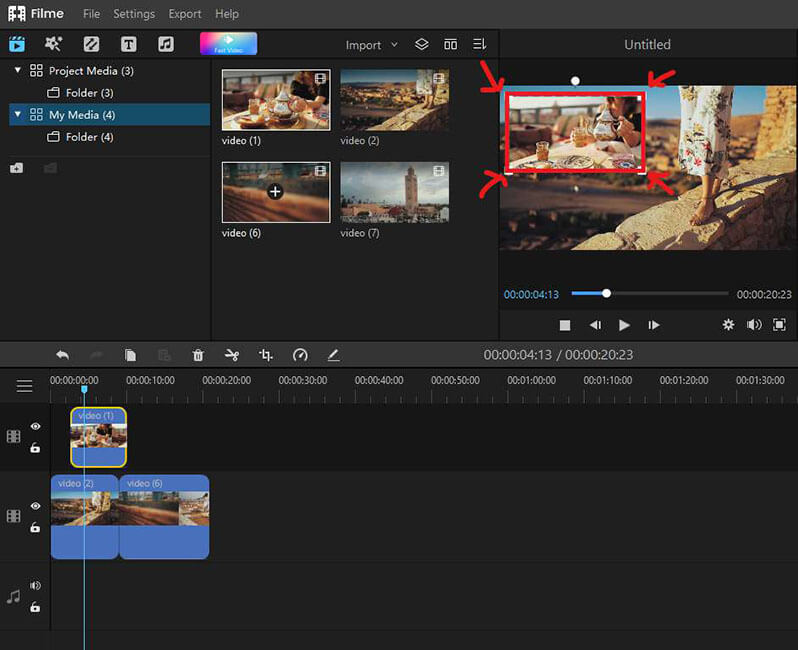
Task: Click plus on video (6) thumbnail
Action: click(275, 192)
